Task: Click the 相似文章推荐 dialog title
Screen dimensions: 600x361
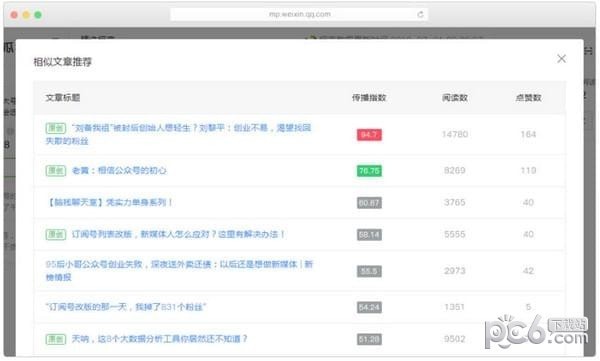Action: coord(63,62)
